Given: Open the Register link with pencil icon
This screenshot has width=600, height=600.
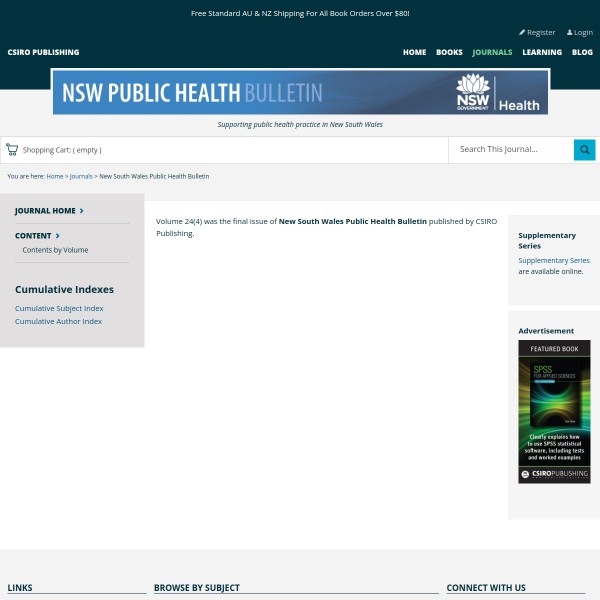Looking at the screenshot, I should point(537,32).
